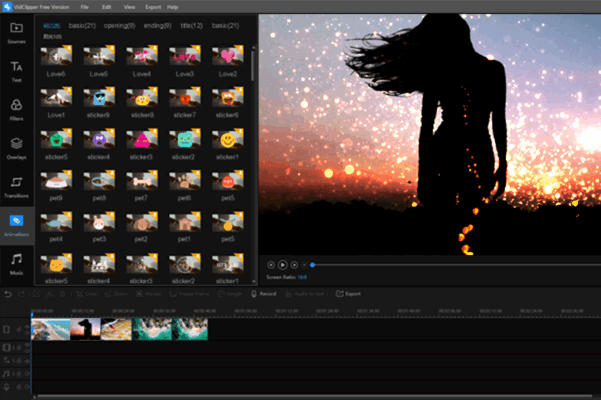
Task: Open the Length tool
Action: pyautogui.click(x=230, y=294)
